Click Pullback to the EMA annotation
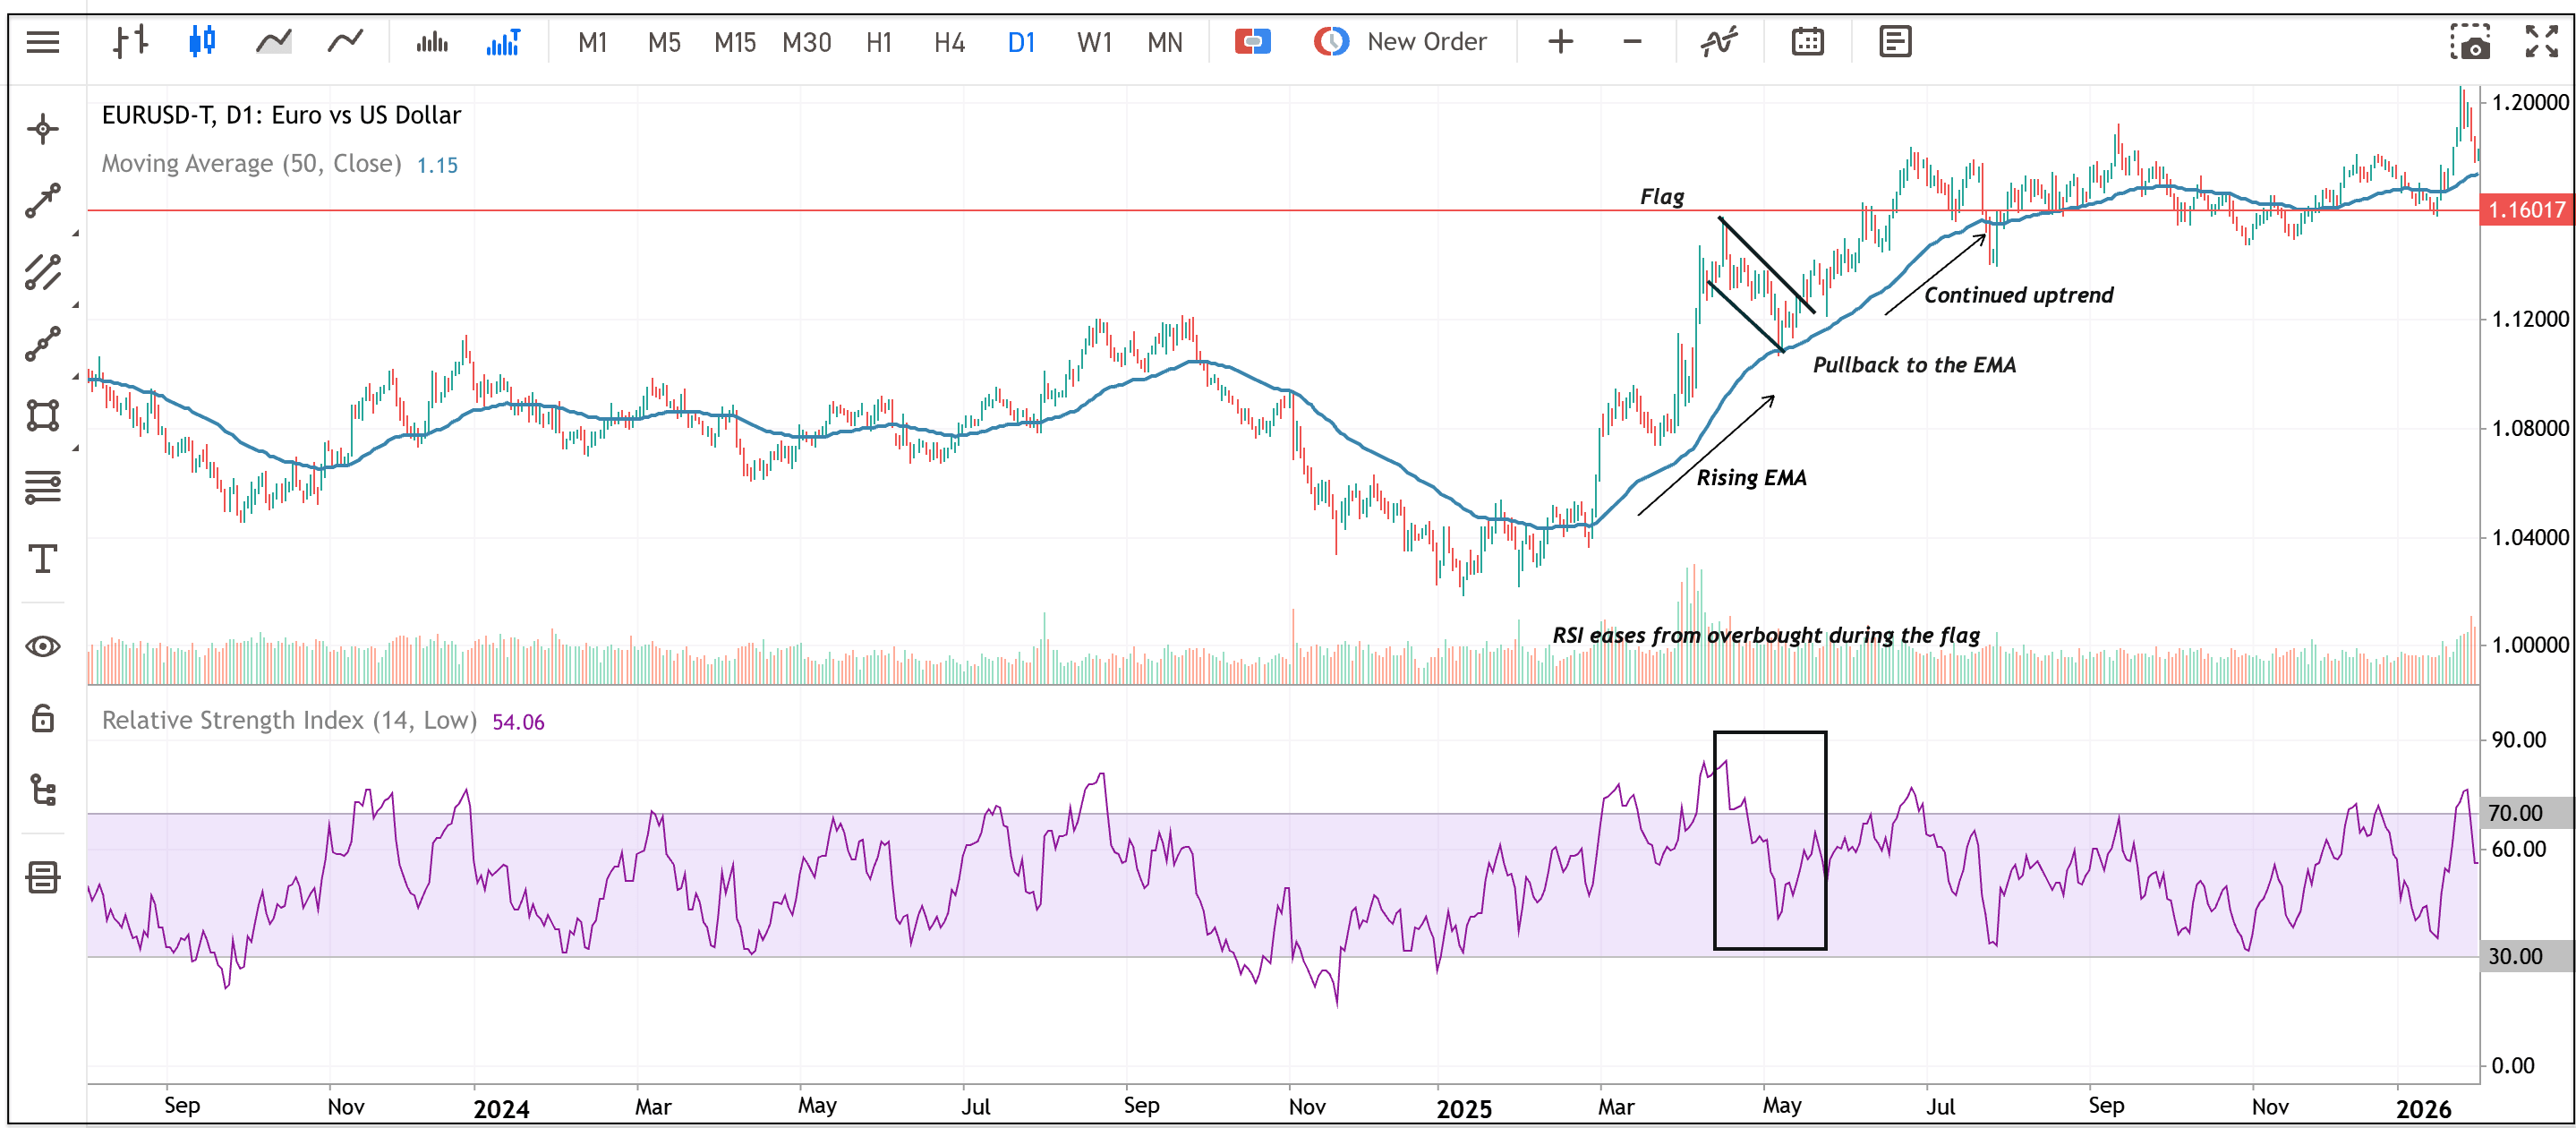The width and height of the screenshot is (2576, 1128). pos(1914,365)
